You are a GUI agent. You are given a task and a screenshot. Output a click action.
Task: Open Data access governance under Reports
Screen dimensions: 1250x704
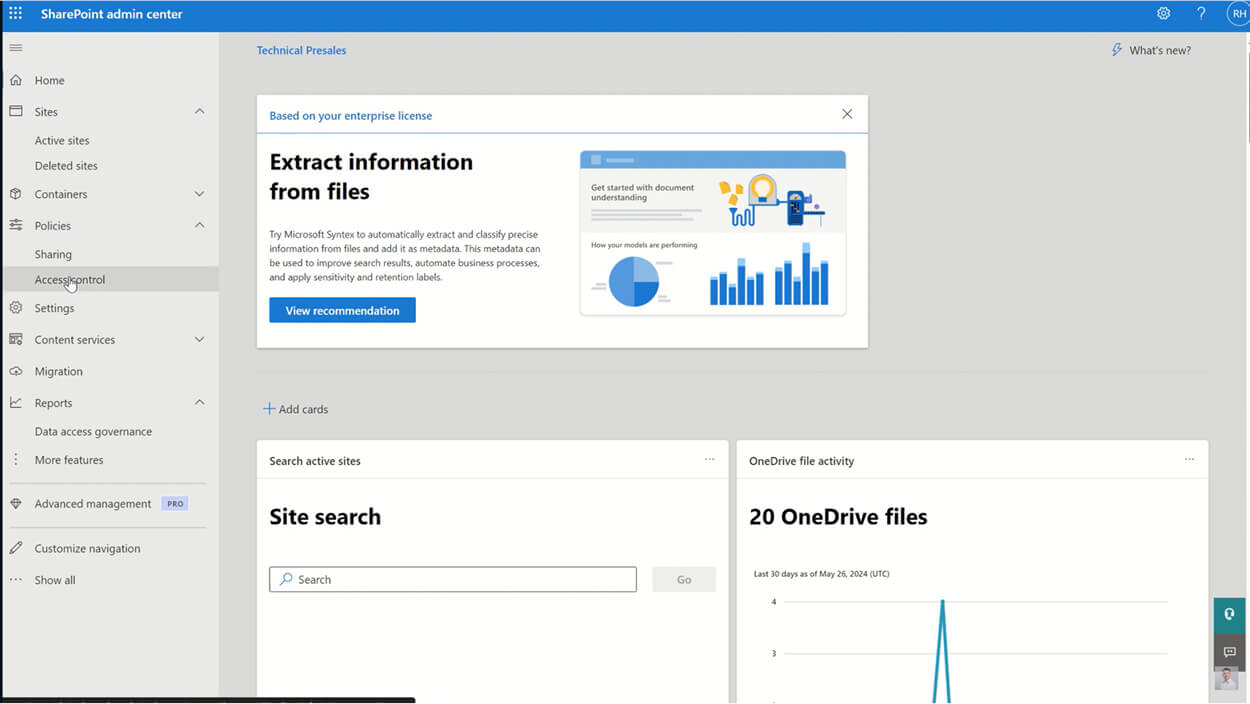[94, 431]
